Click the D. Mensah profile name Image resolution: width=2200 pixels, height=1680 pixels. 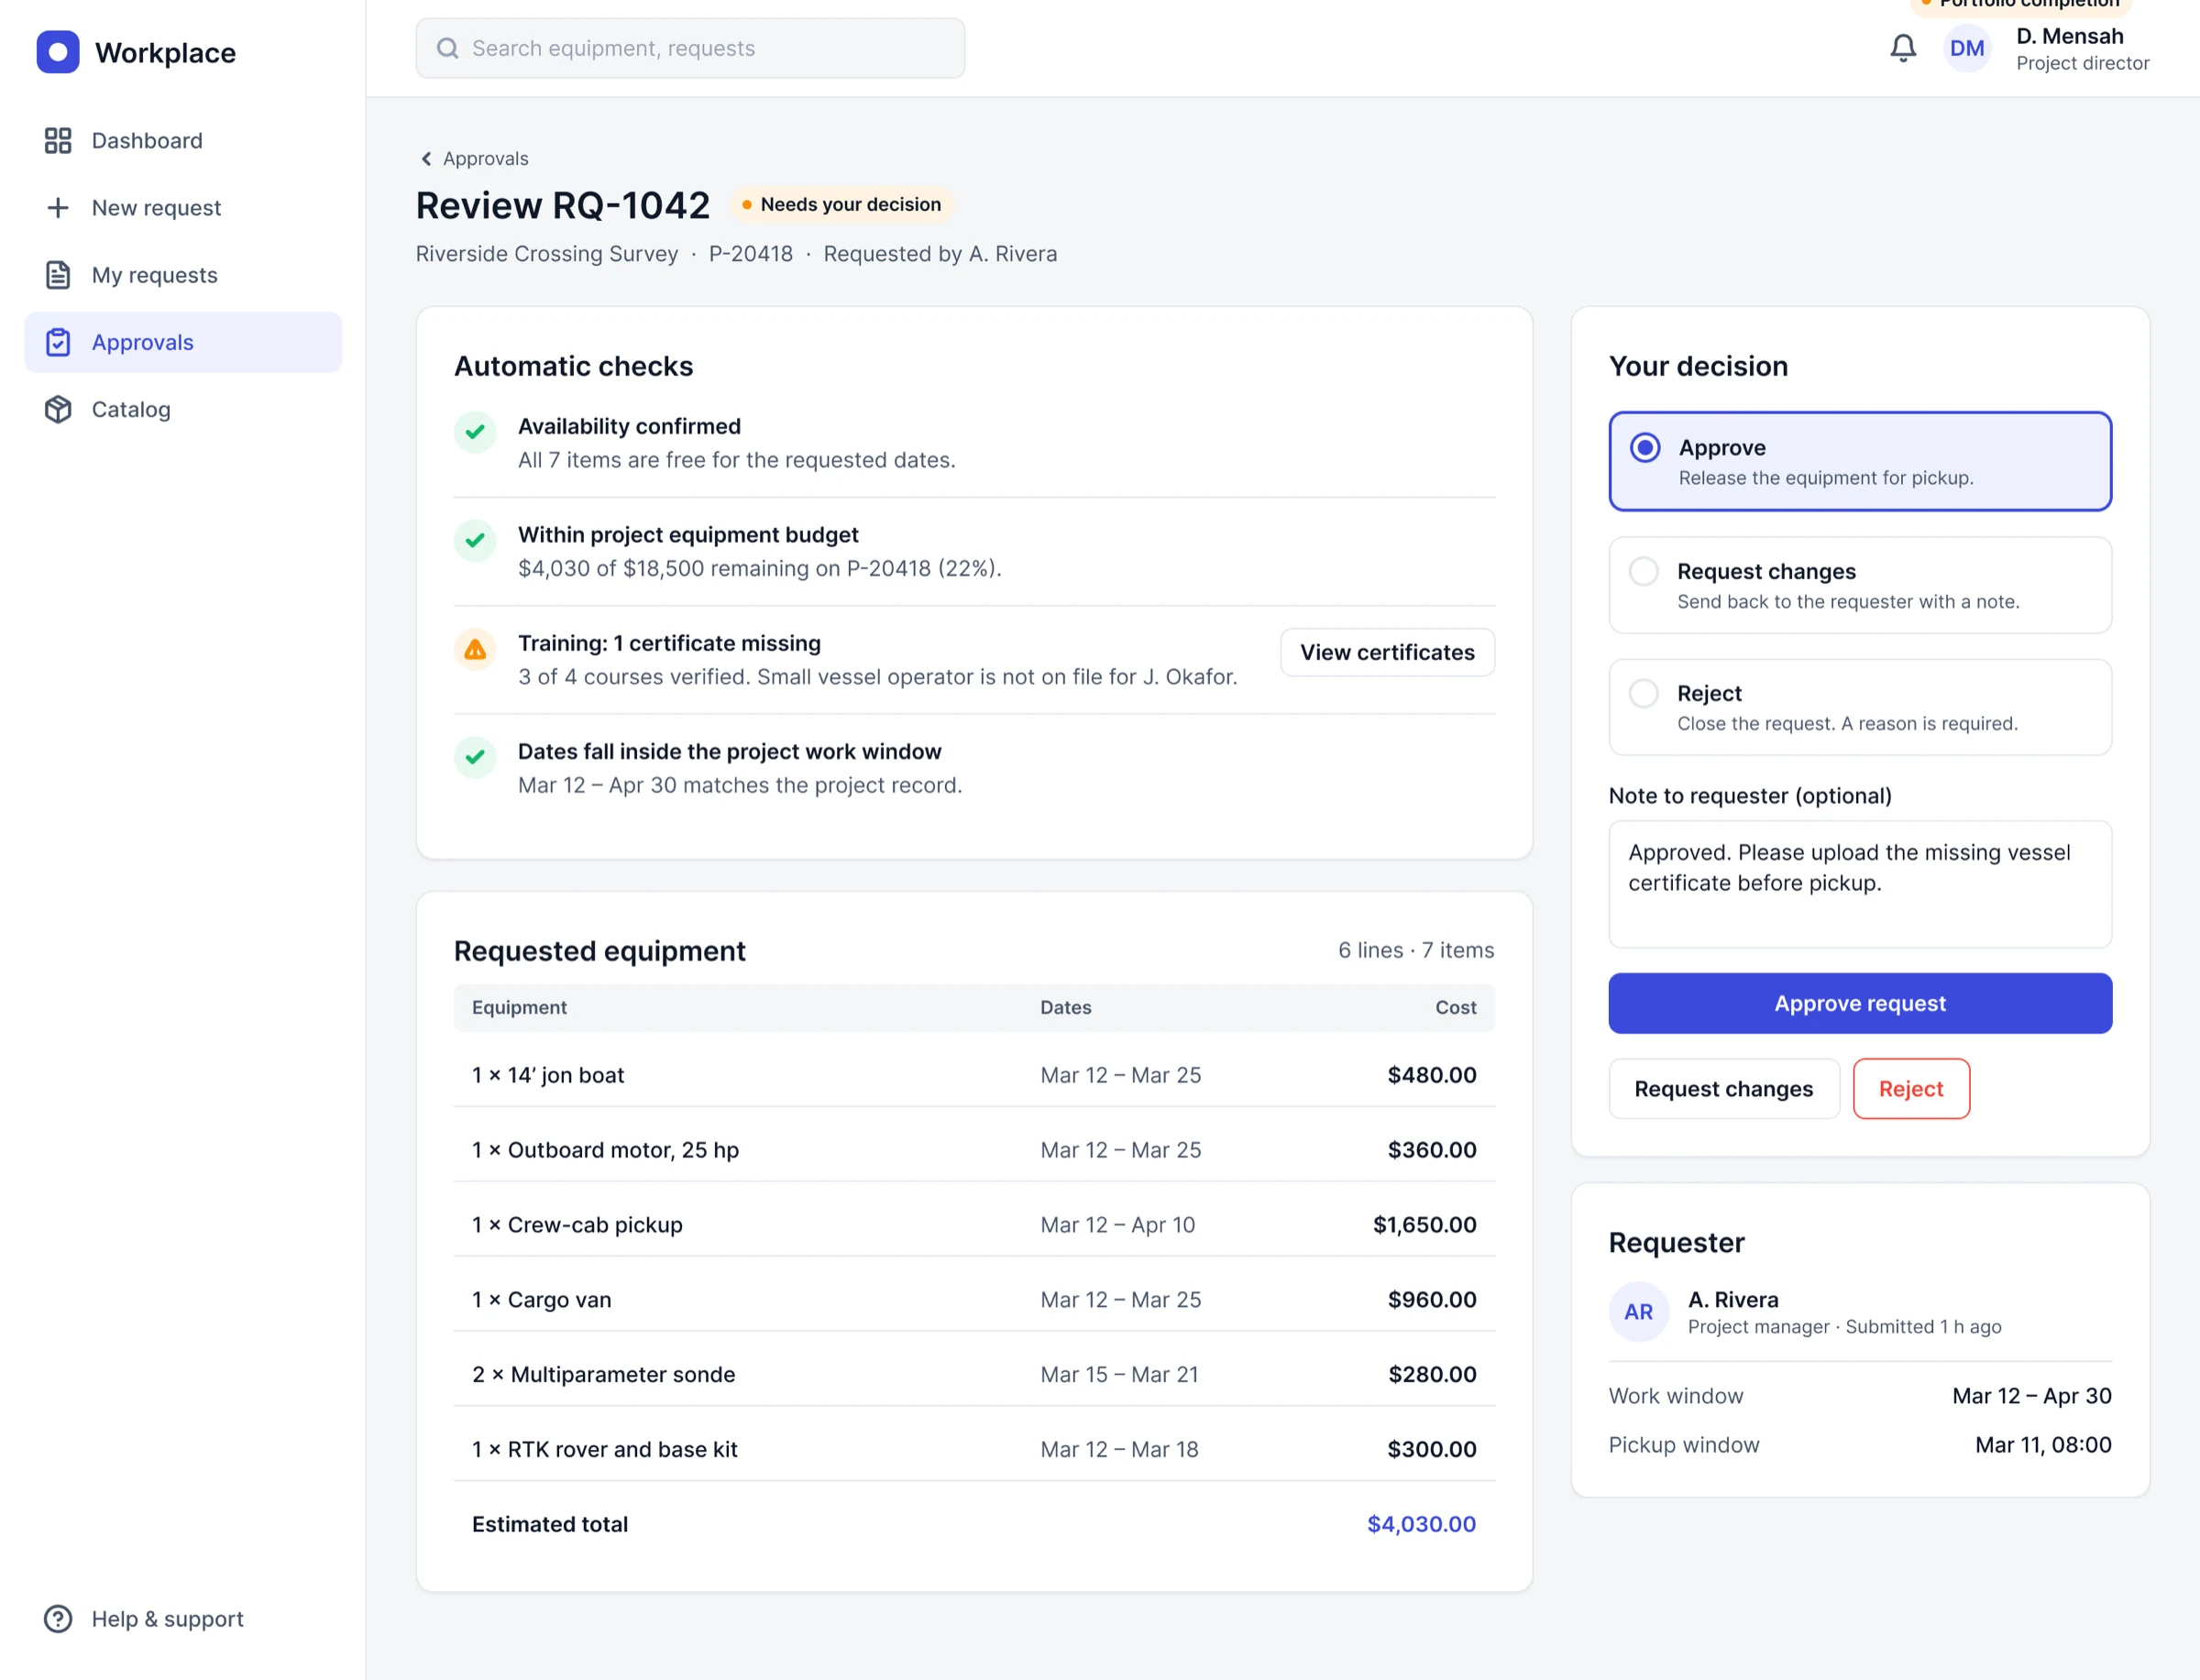2069,36
